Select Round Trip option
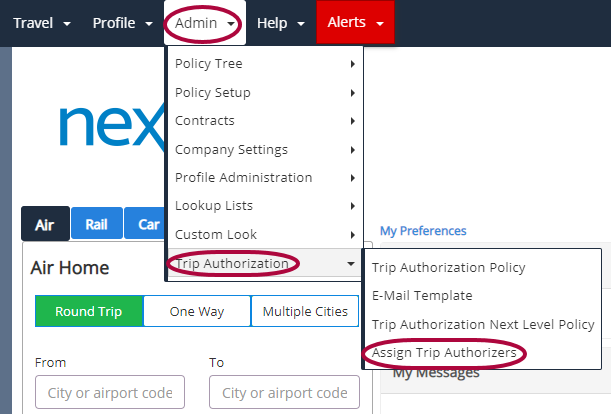611x414 pixels. pos(89,311)
